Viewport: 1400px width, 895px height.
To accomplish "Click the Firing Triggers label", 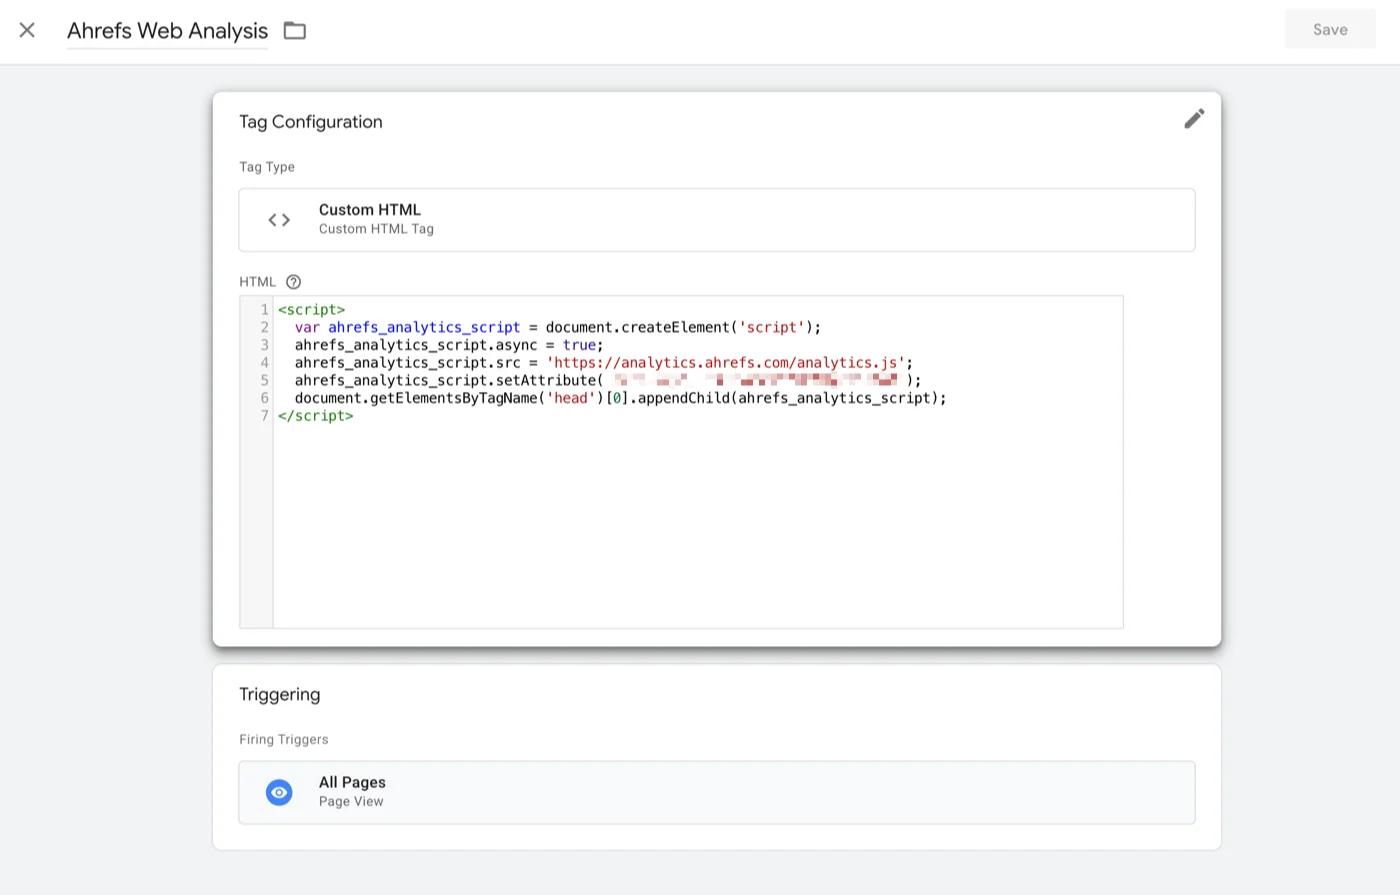I will (x=284, y=740).
